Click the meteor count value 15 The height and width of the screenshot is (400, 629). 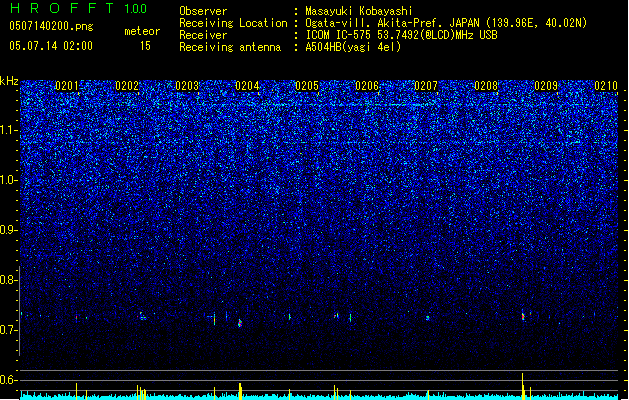145,46
